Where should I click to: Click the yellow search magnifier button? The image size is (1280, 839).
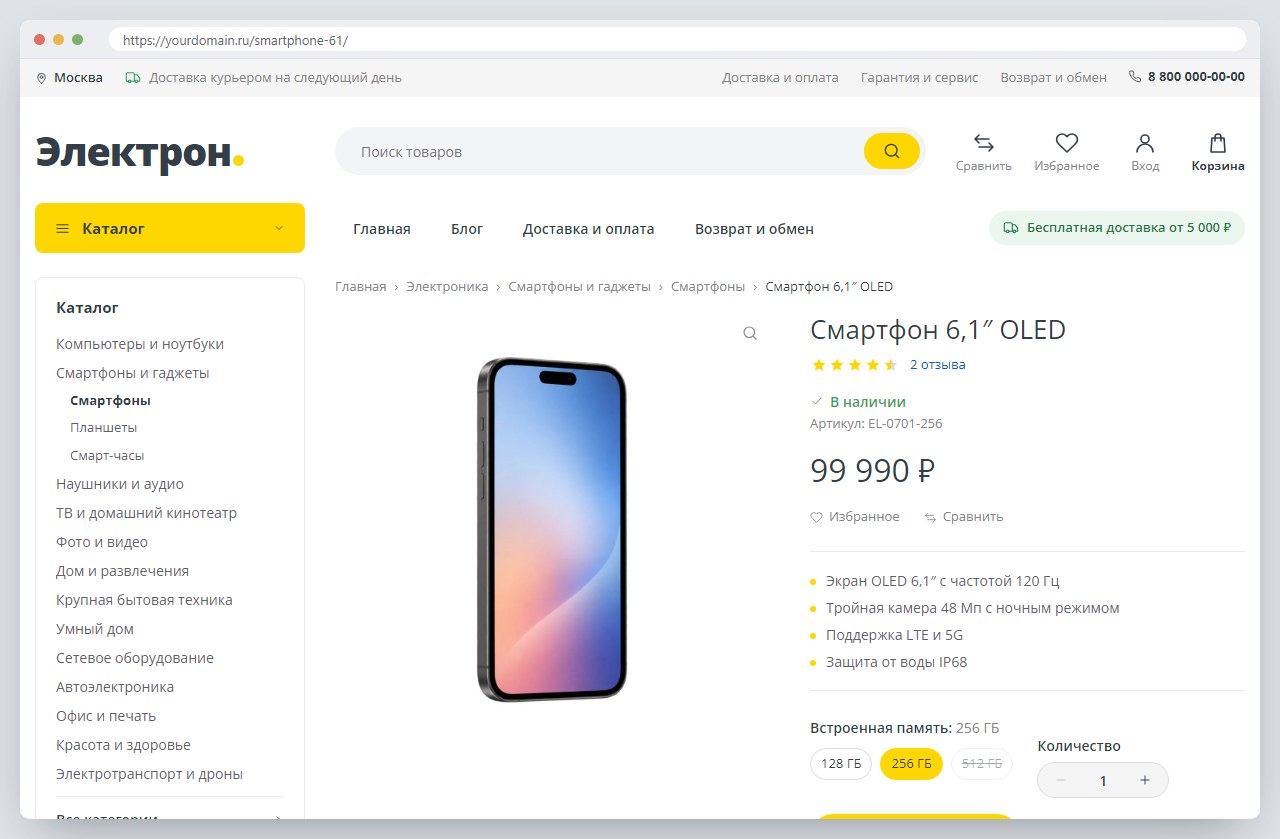pyautogui.click(x=891, y=151)
